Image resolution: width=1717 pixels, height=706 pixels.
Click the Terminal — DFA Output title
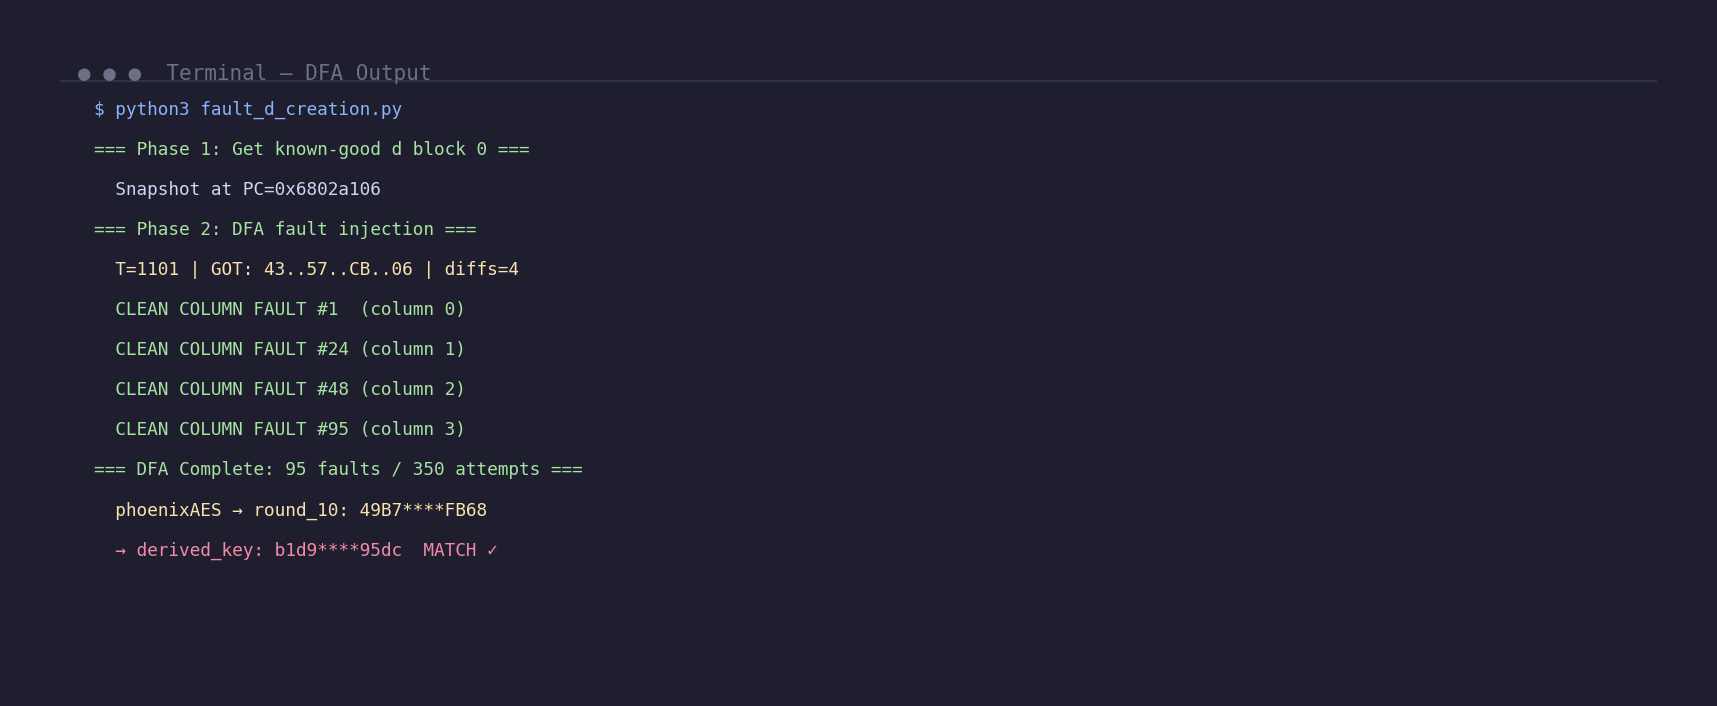298,73
